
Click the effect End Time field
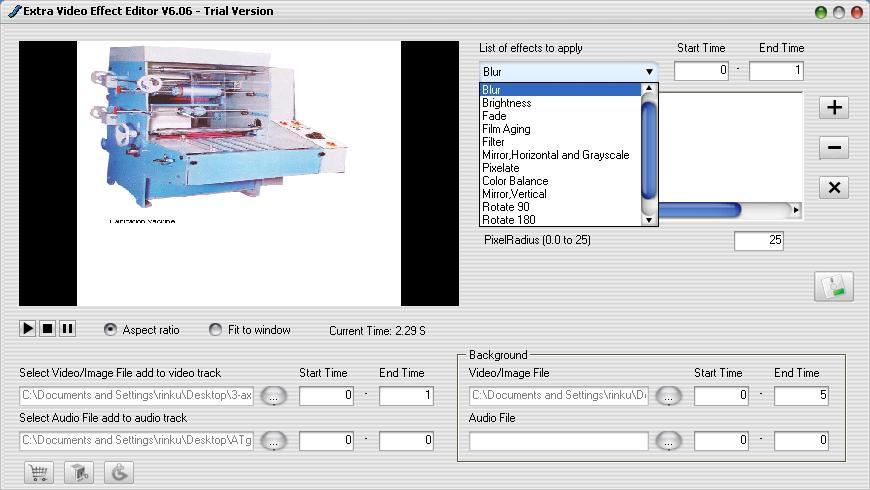[x=776, y=70]
